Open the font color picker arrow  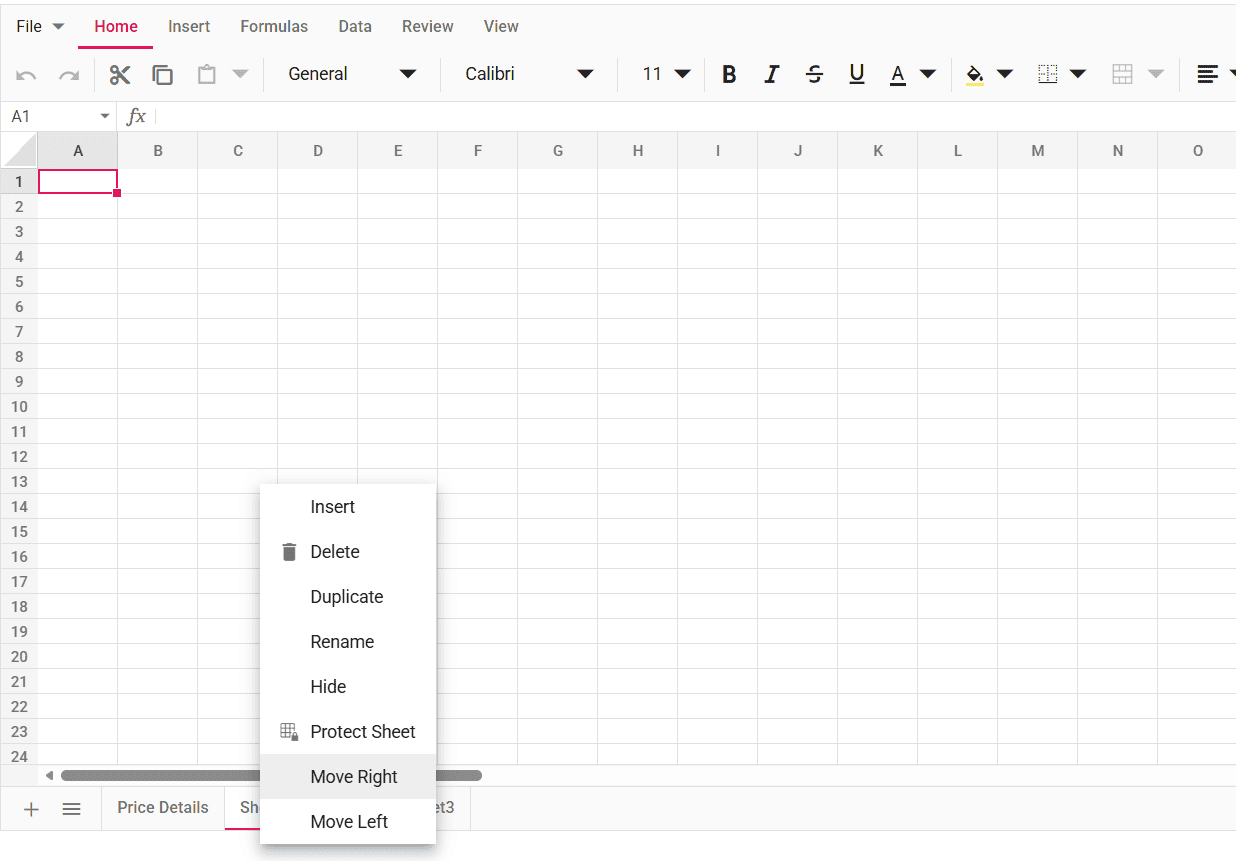[928, 74]
